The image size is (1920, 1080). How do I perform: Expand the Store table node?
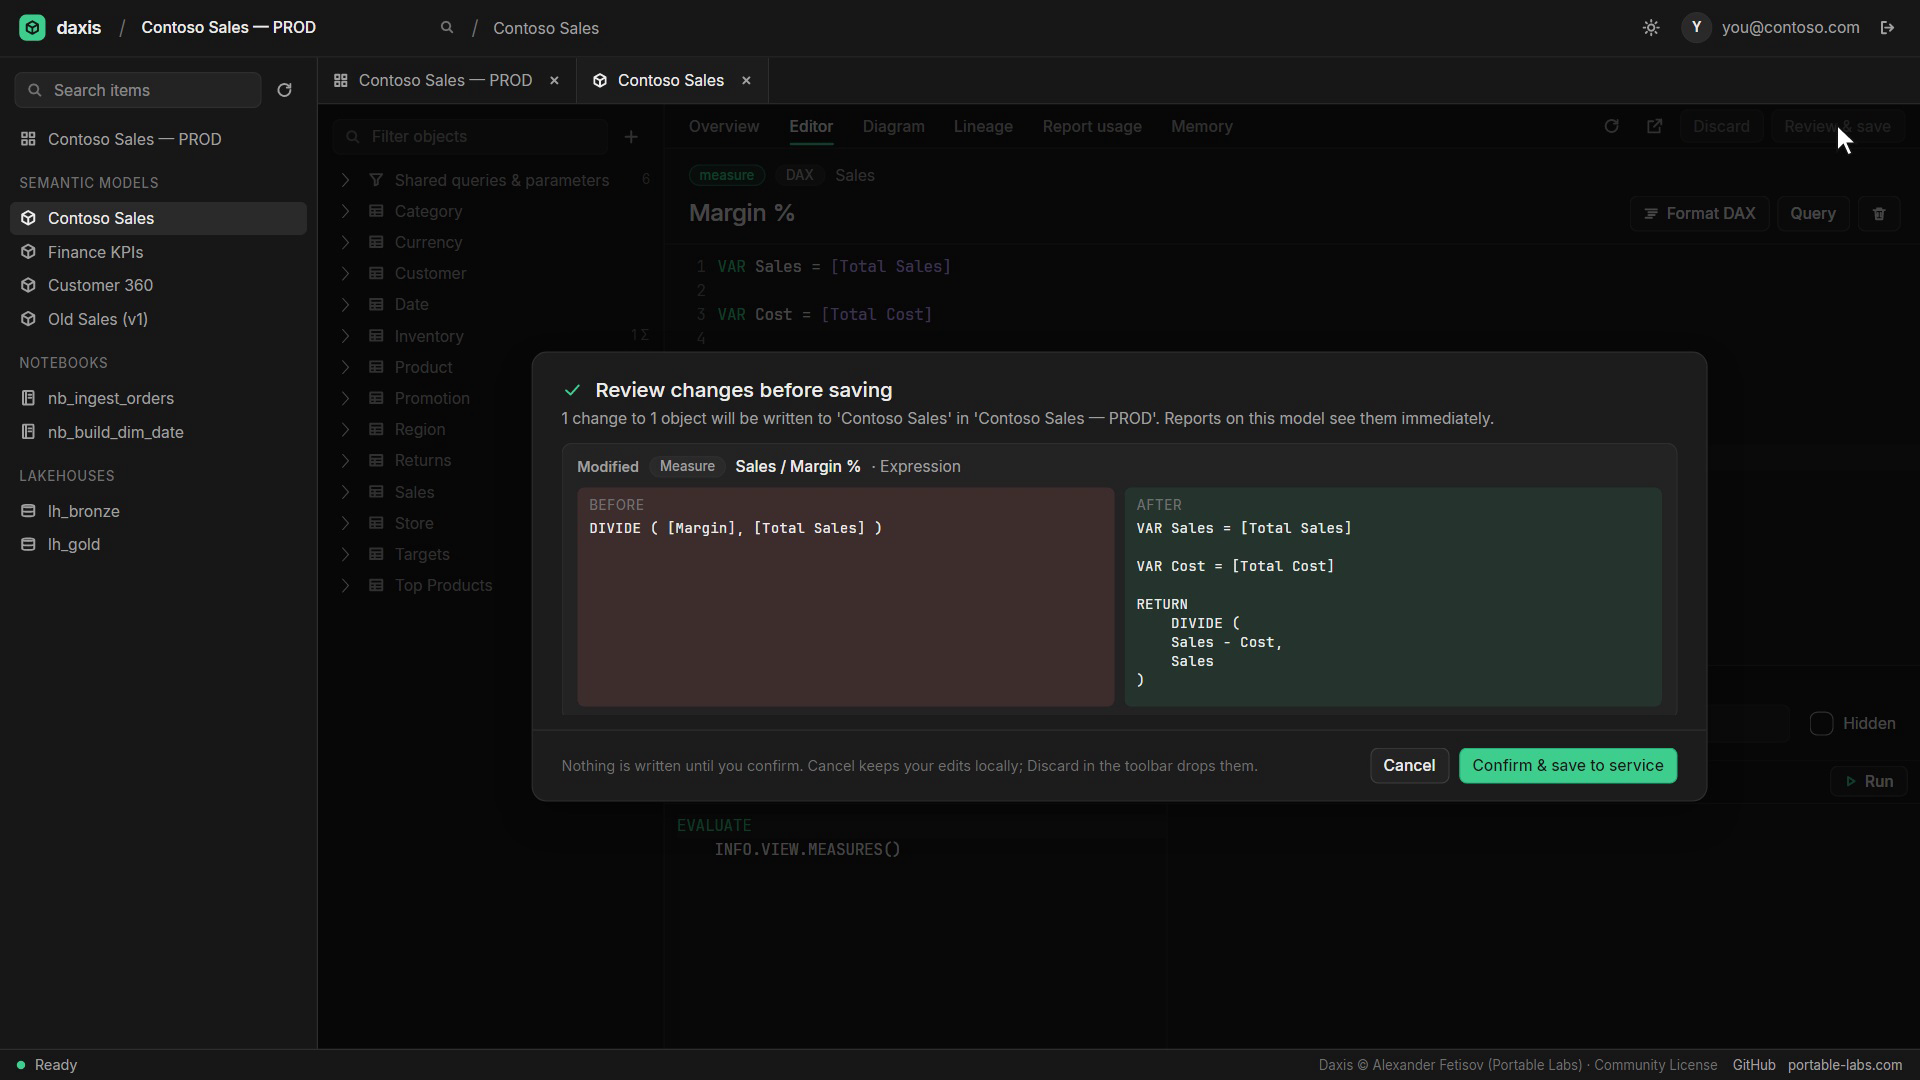pyautogui.click(x=345, y=523)
